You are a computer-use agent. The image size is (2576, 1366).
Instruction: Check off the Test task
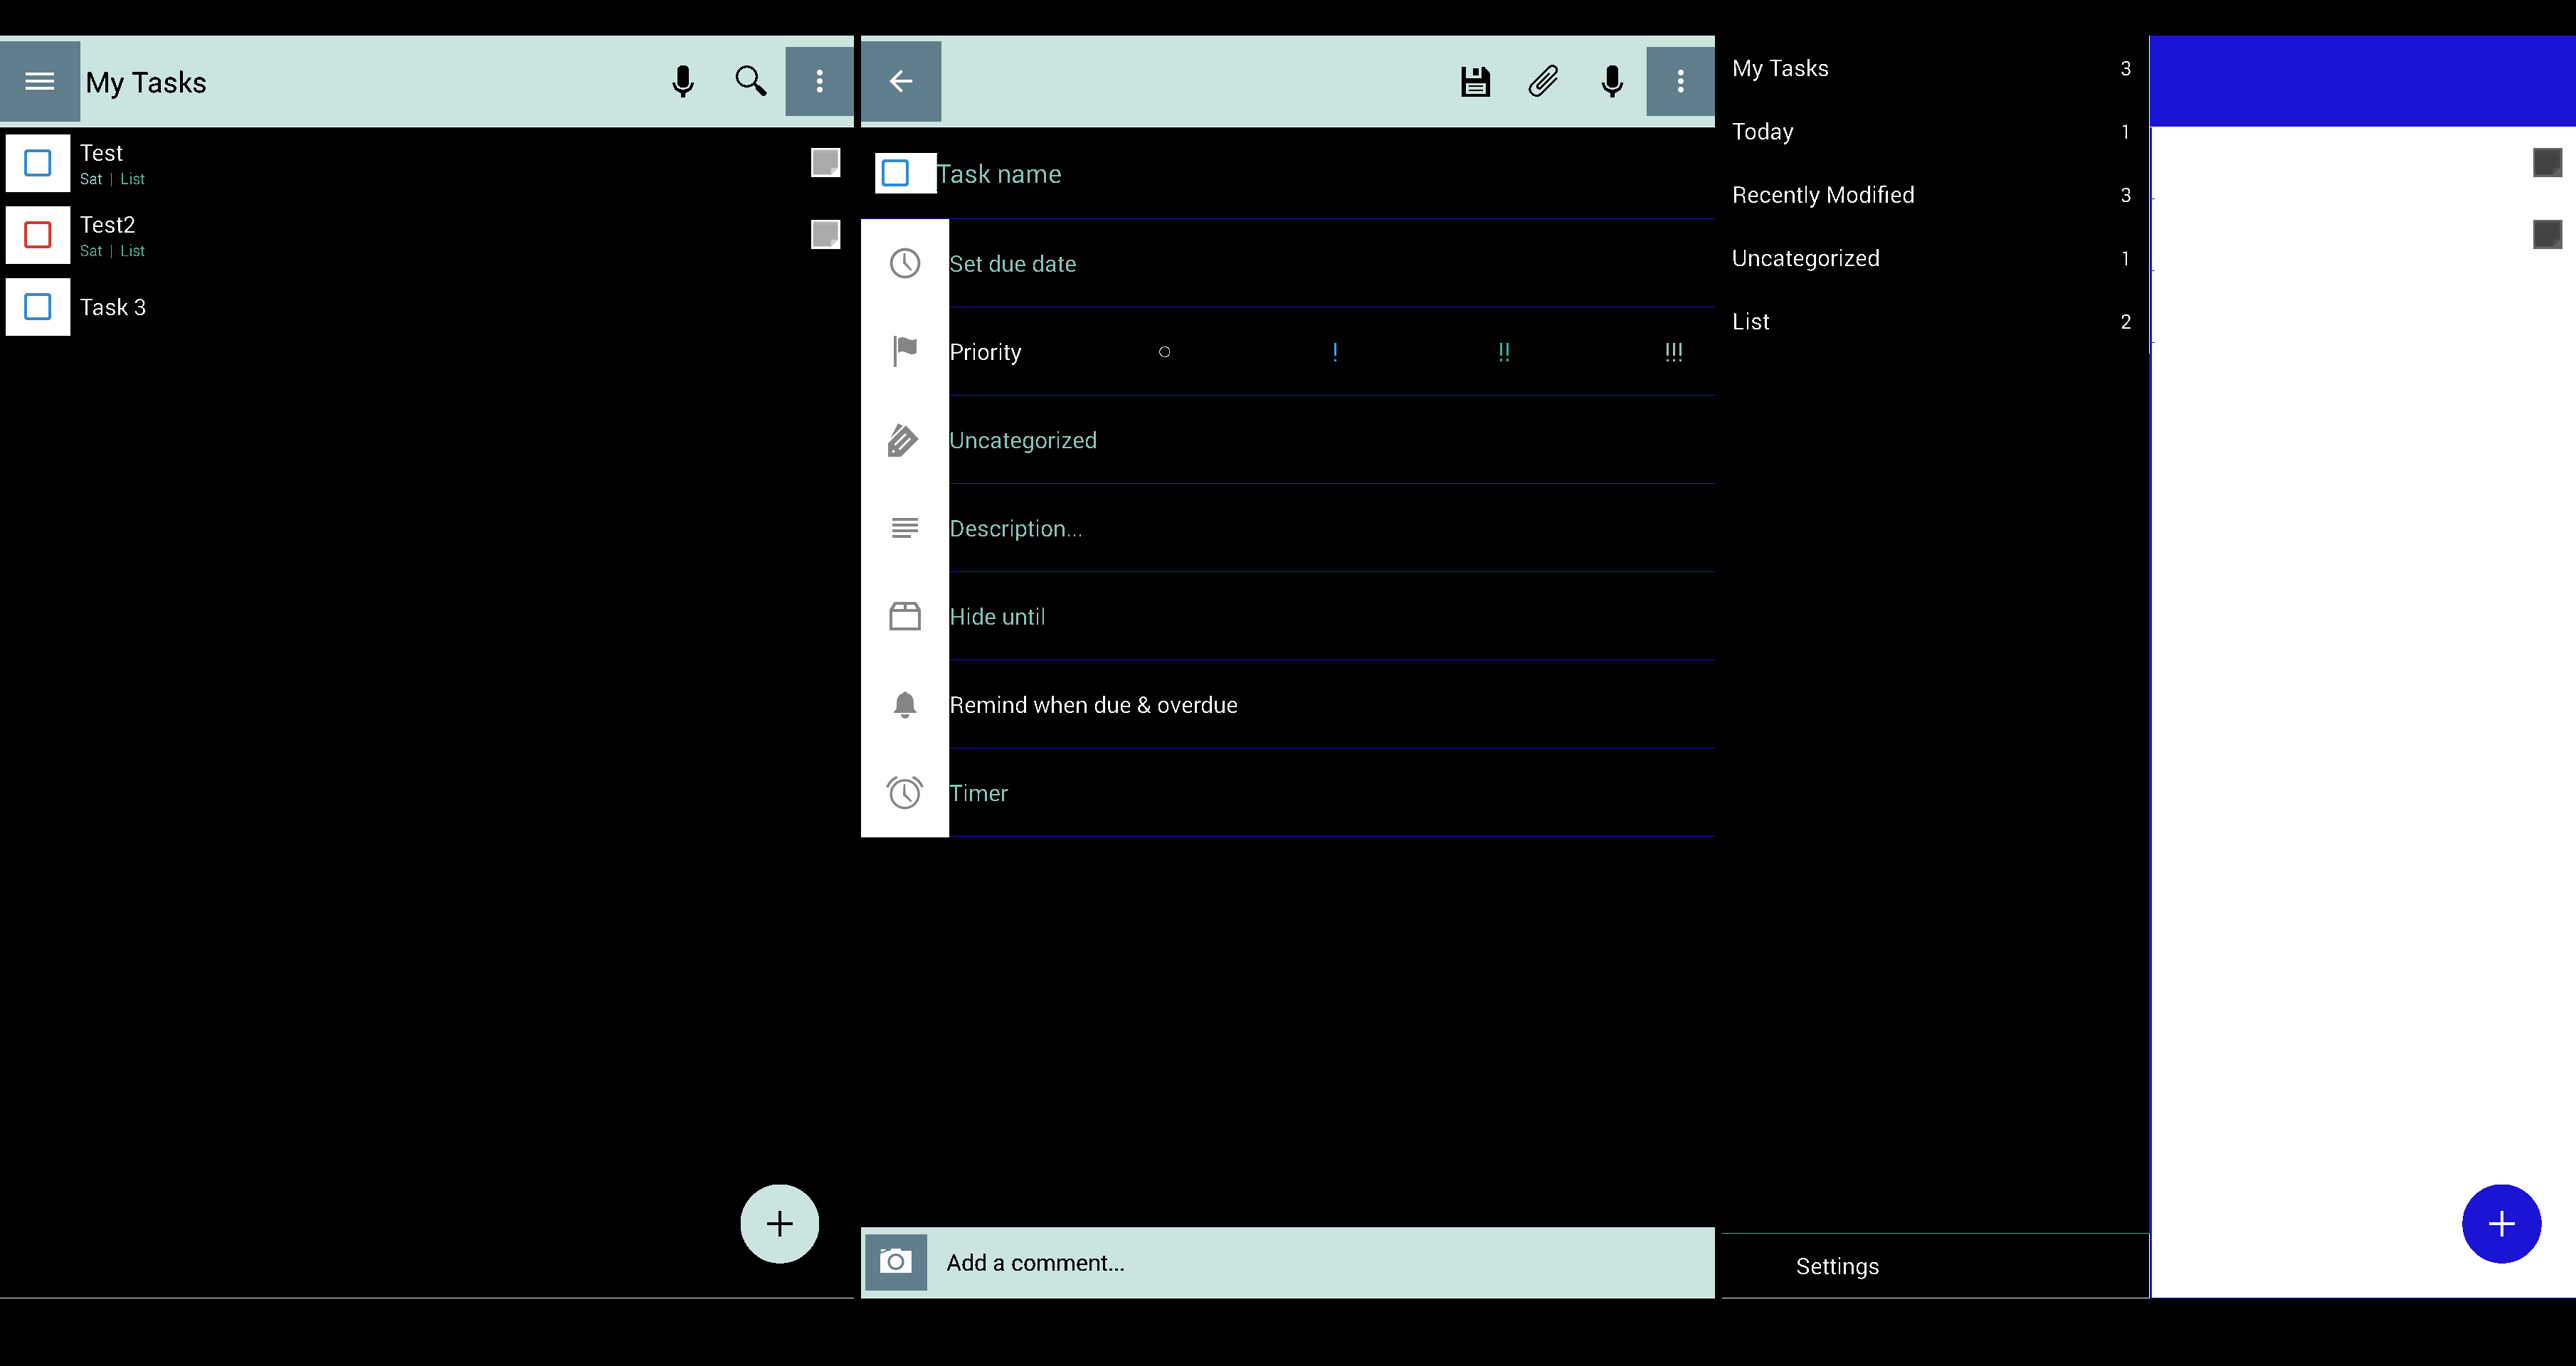[x=38, y=163]
